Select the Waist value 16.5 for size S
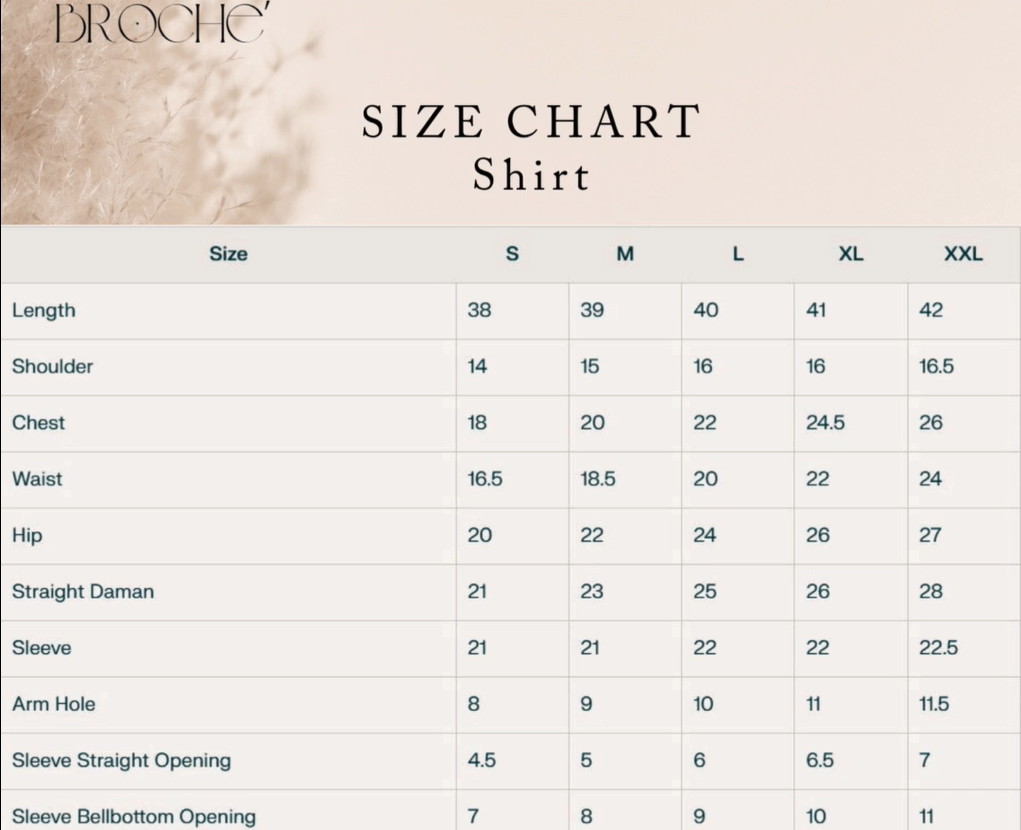The image size is (1021, 830). point(485,479)
